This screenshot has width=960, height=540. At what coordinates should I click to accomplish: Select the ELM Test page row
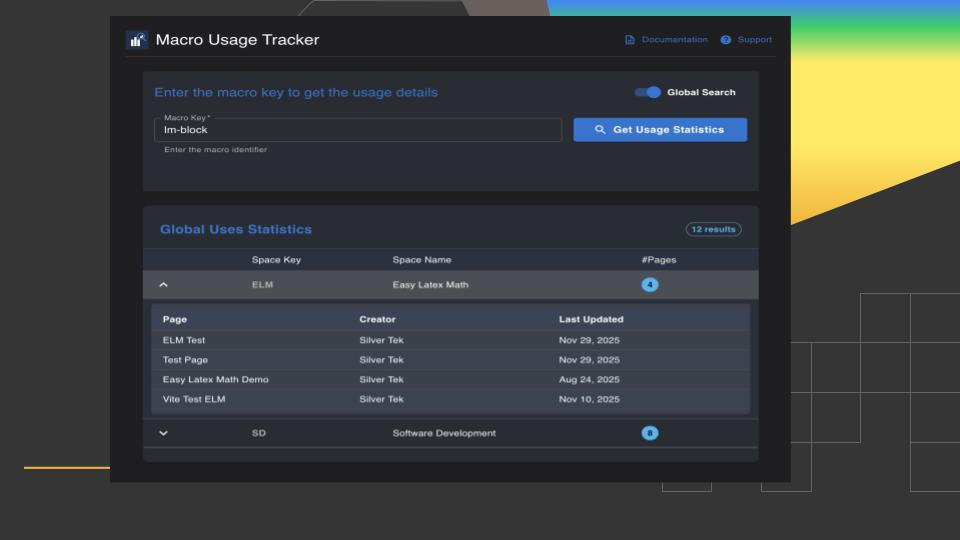point(184,340)
